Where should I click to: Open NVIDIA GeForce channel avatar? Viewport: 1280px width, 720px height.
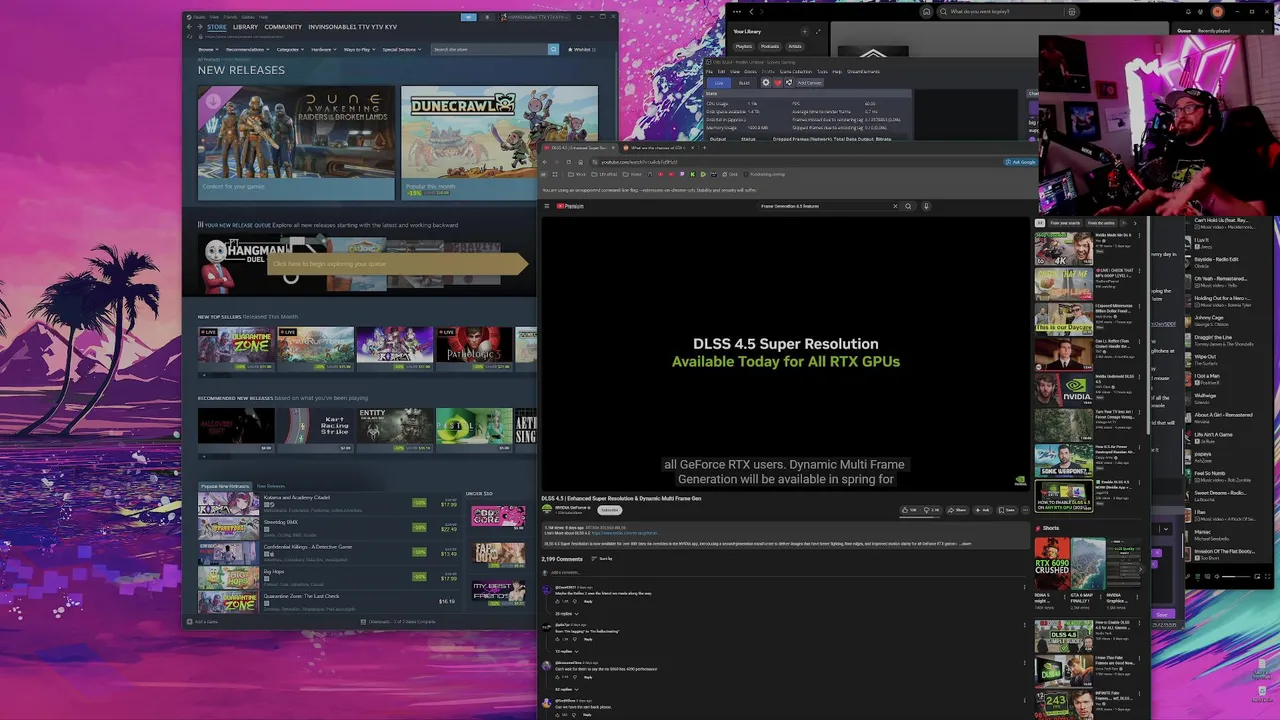(547, 509)
